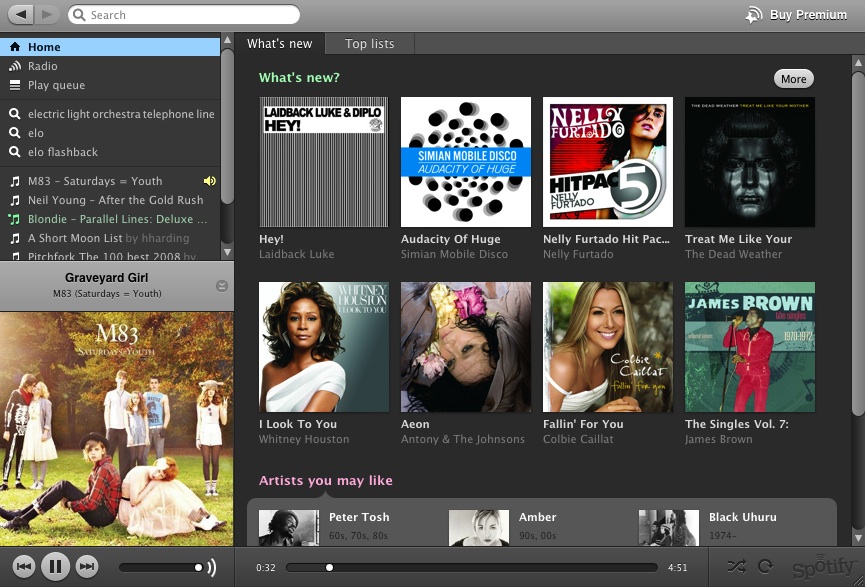This screenshot has width=865, height=587.
Task: Toggle shuffle mode
Action: click(737, 566)
